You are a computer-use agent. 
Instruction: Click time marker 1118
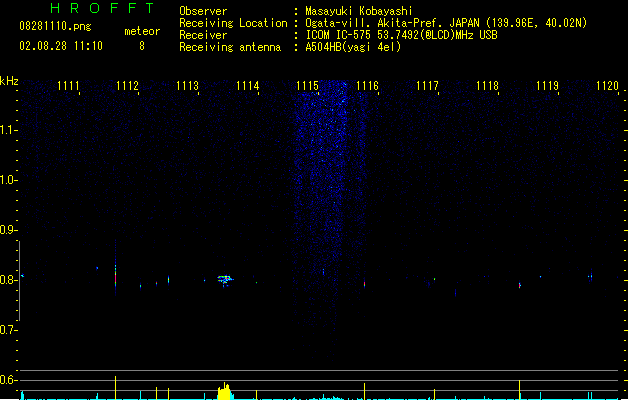click(x=487, y=86)
